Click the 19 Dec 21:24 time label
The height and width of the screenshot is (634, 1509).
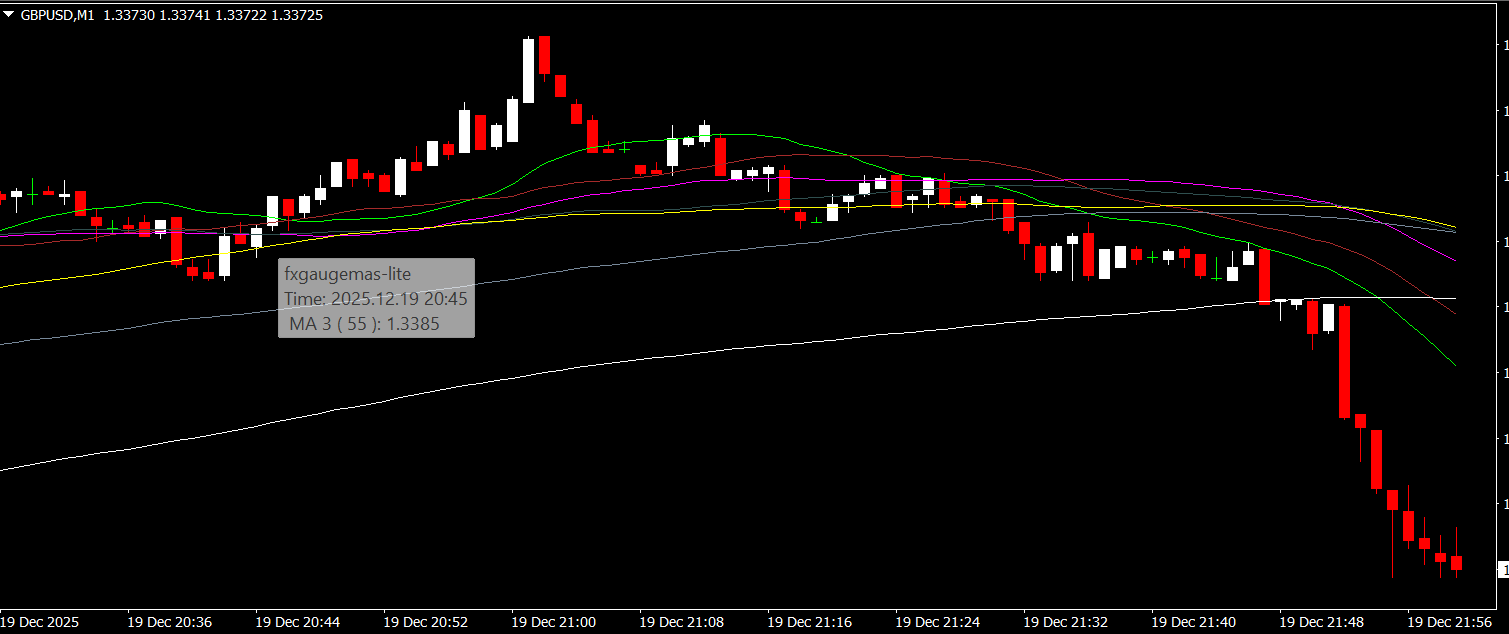pos(937,622)
